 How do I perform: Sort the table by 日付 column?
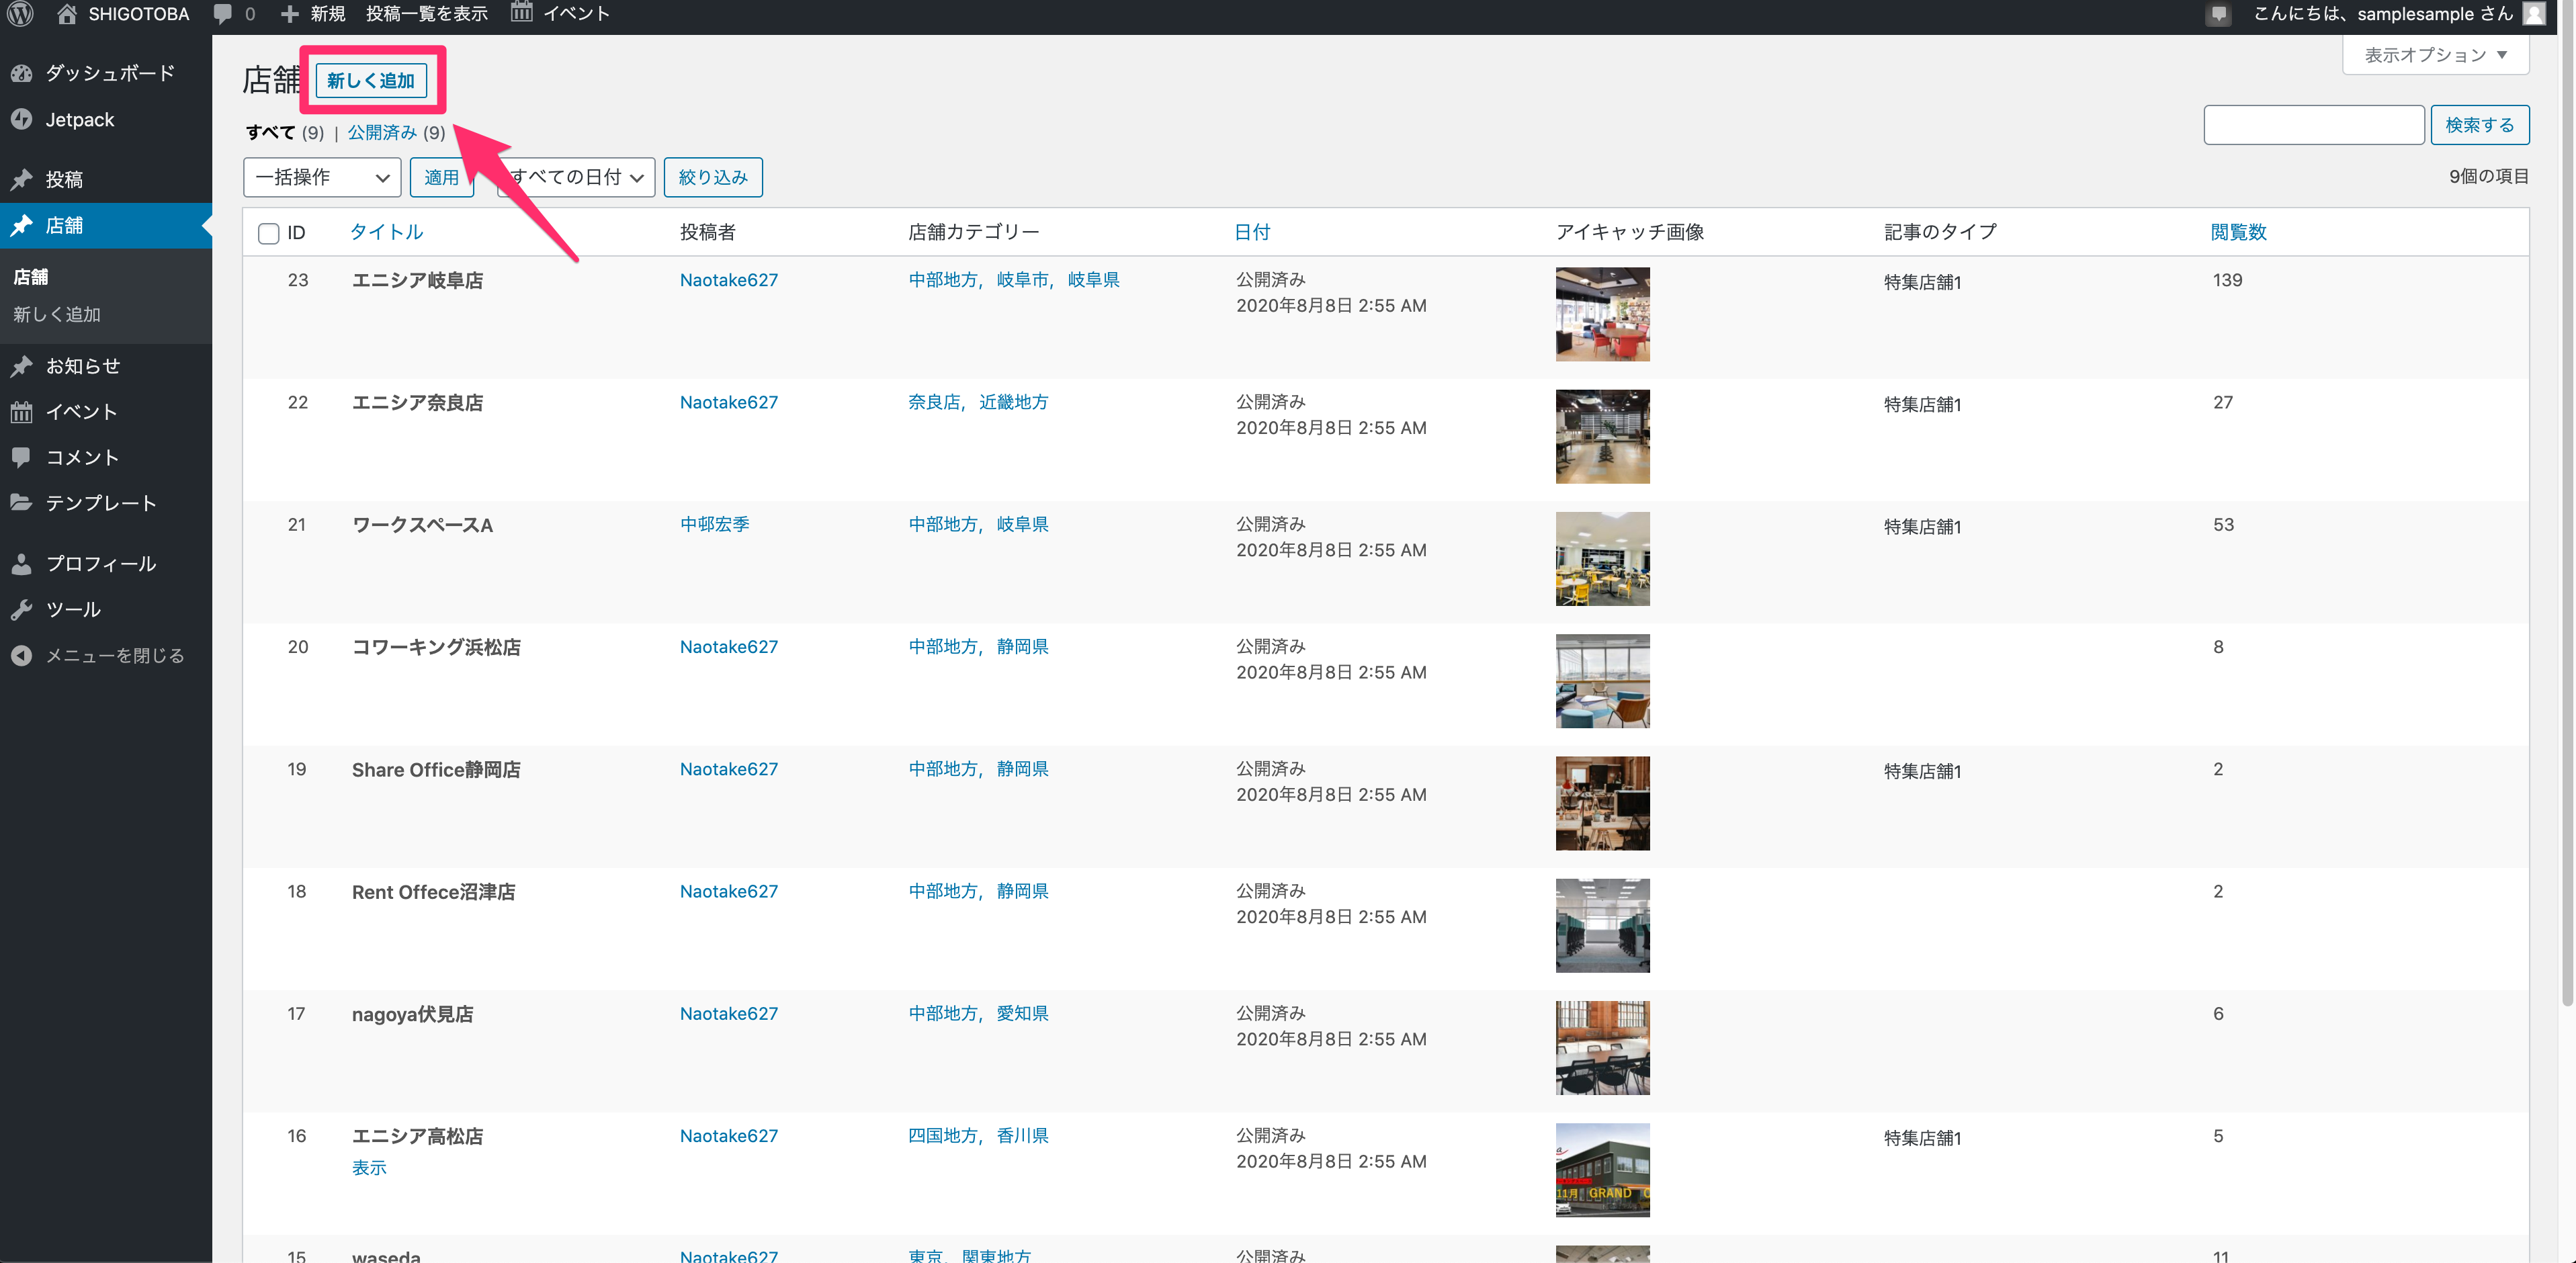click(x=1252, y=232)
